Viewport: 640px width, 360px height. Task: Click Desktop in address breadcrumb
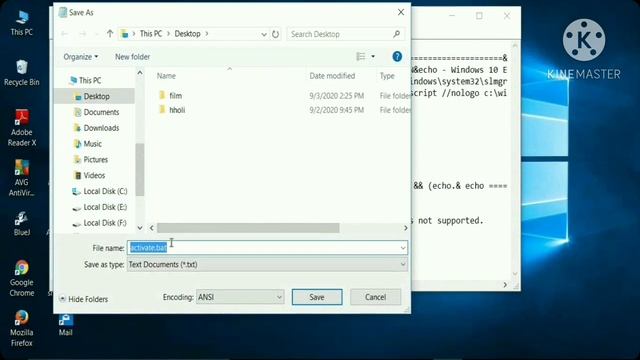(x=187, y=34)
